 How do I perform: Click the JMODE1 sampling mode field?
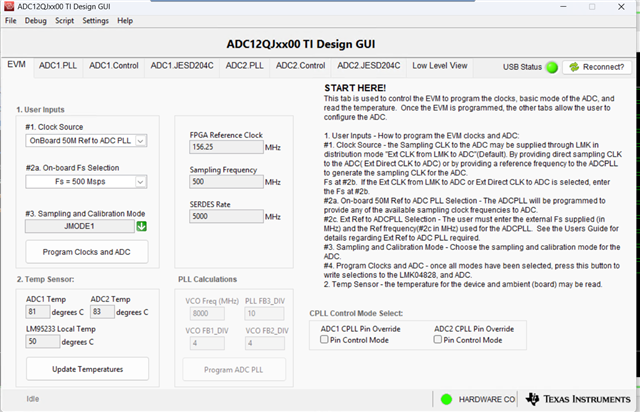80,226
